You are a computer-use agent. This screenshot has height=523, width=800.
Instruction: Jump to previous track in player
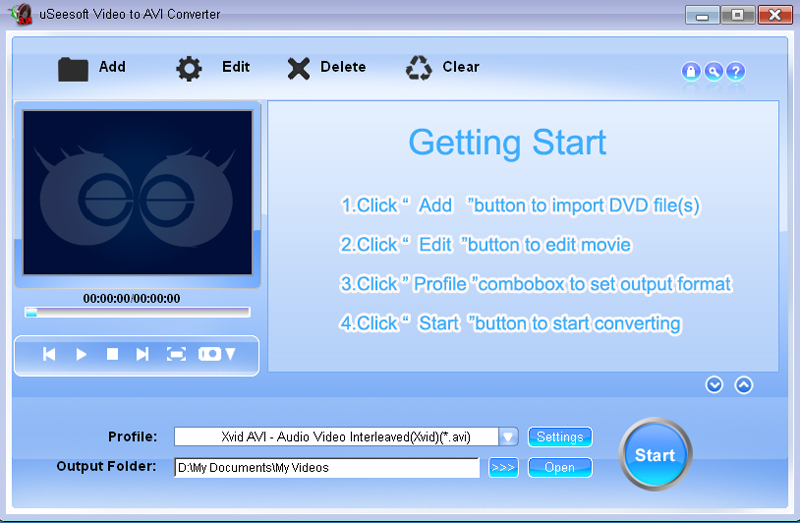coord(49,354)
